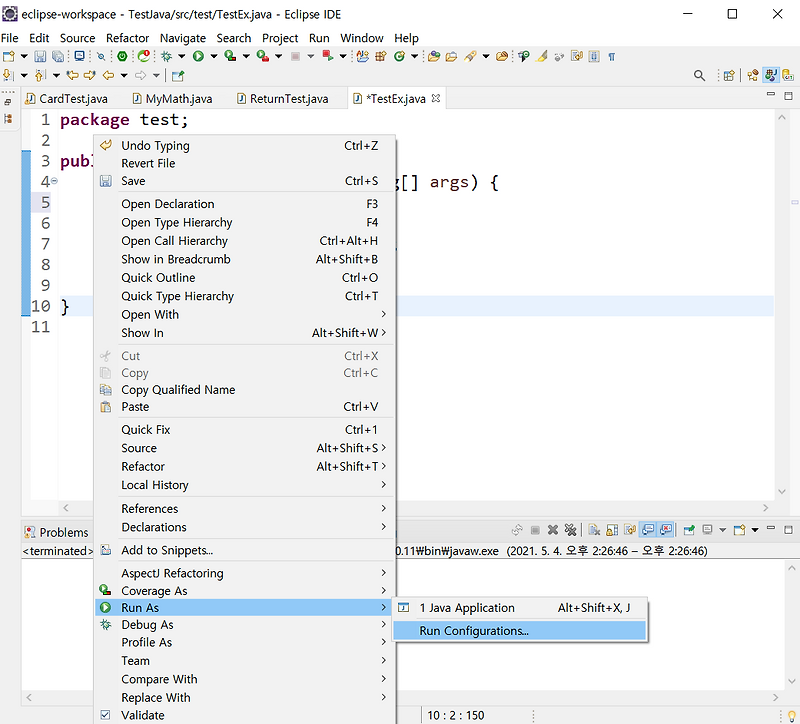800x724 pixels.
Task: Launch the Debug toolbar icon
Action: pos(165,56)
